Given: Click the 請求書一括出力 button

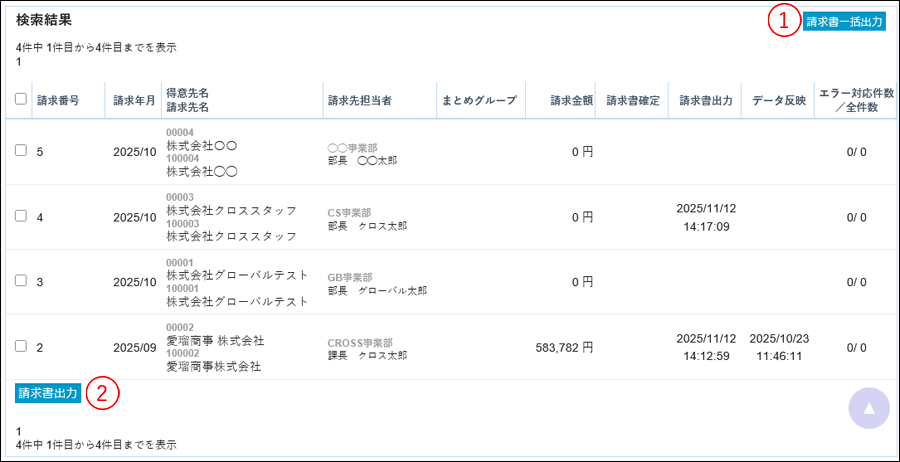Looking at the screenshot, I should [844, 22].
